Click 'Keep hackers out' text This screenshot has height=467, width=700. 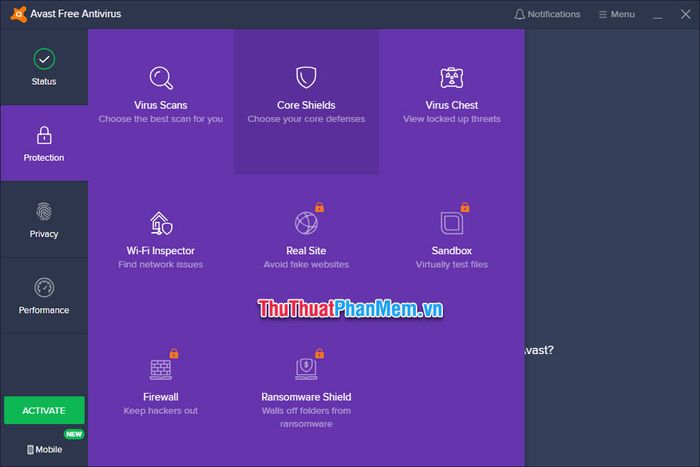pyautogui.click(x=161, y=410)
